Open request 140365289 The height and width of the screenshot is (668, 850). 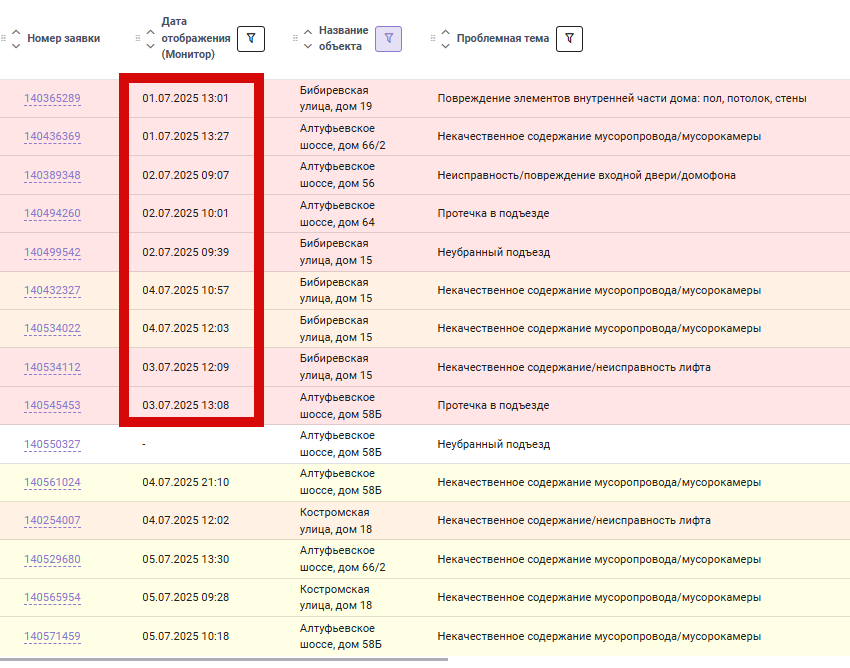pos(53,98)
